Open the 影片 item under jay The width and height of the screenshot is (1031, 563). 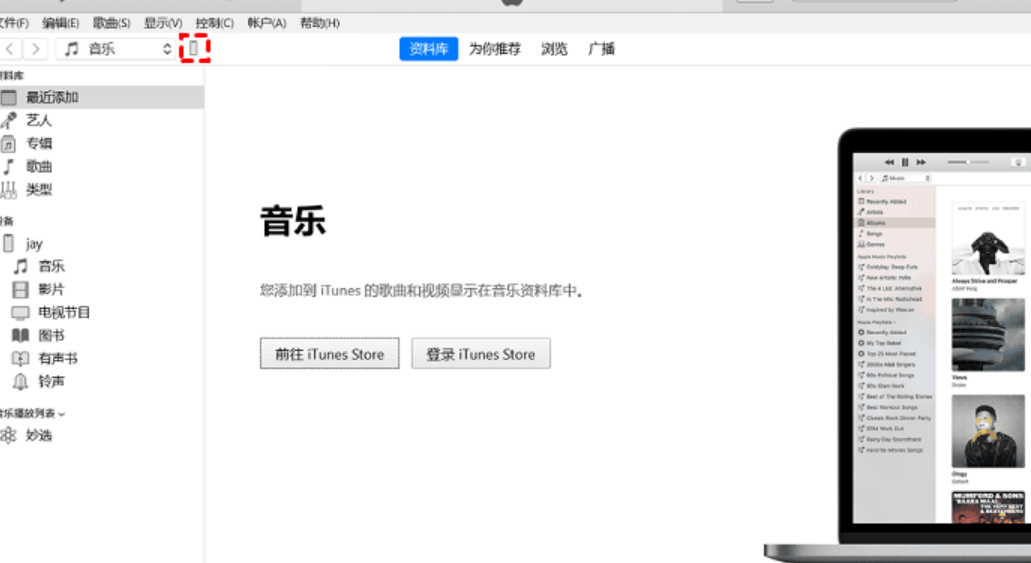point(51,289)
